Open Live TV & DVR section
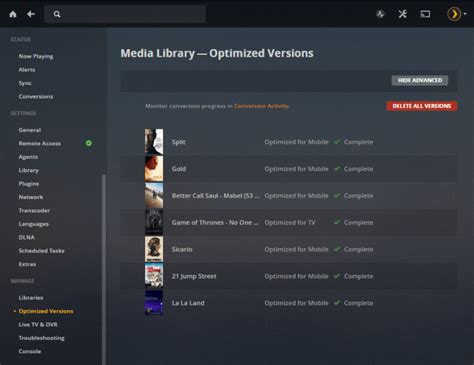 [38, 324]
